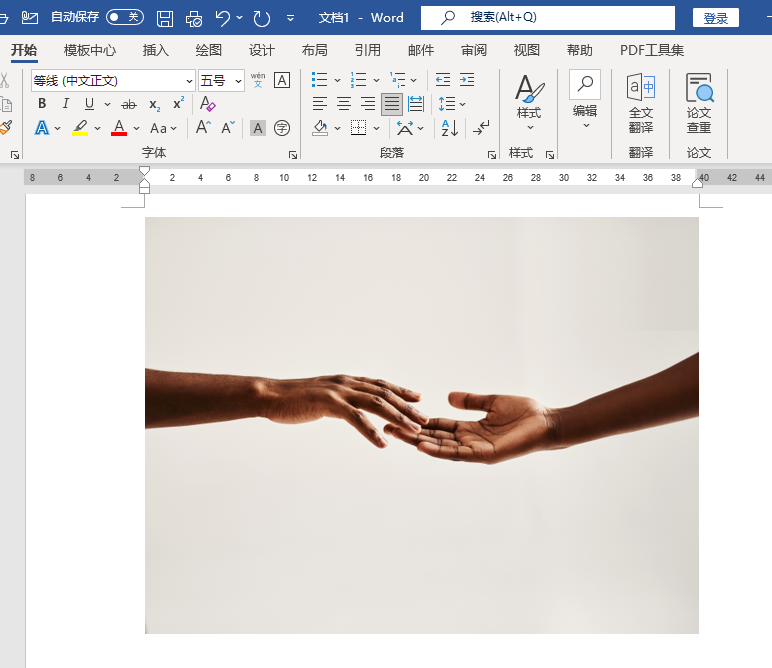
Task: Click the enclosed character icon
Action: point(282,128)
